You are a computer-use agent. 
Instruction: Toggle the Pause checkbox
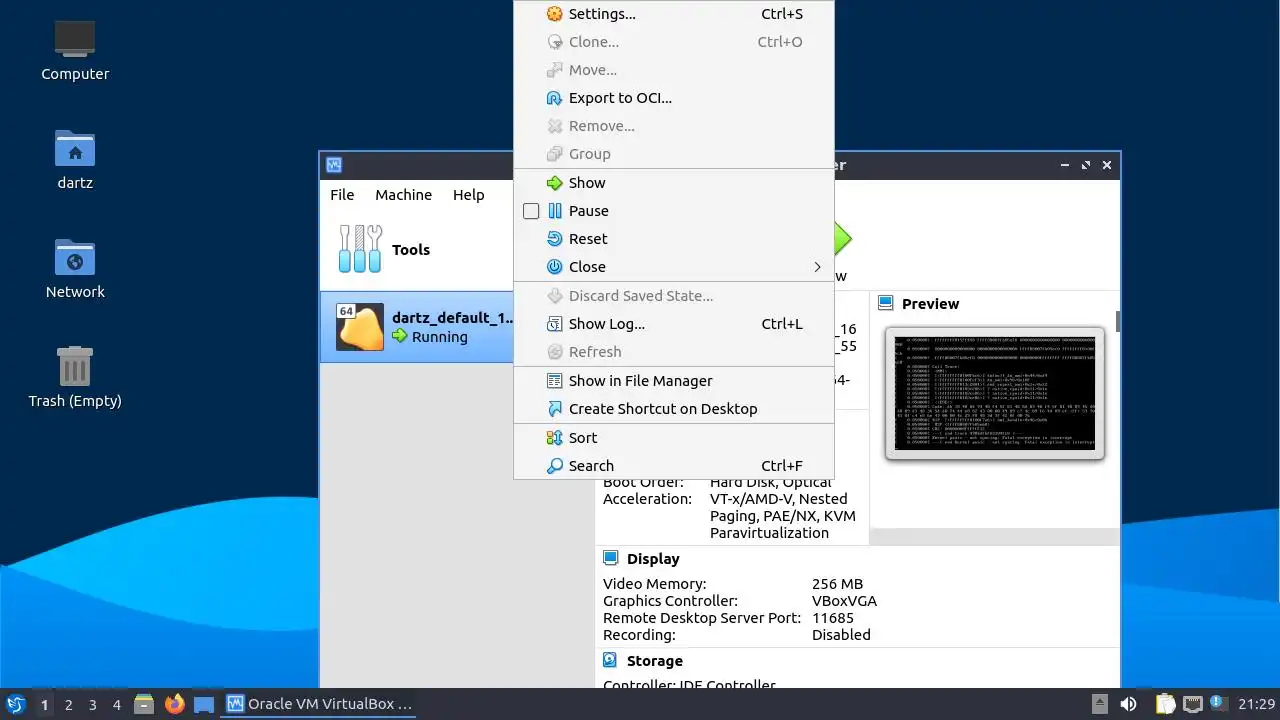(x=531, y=211)
